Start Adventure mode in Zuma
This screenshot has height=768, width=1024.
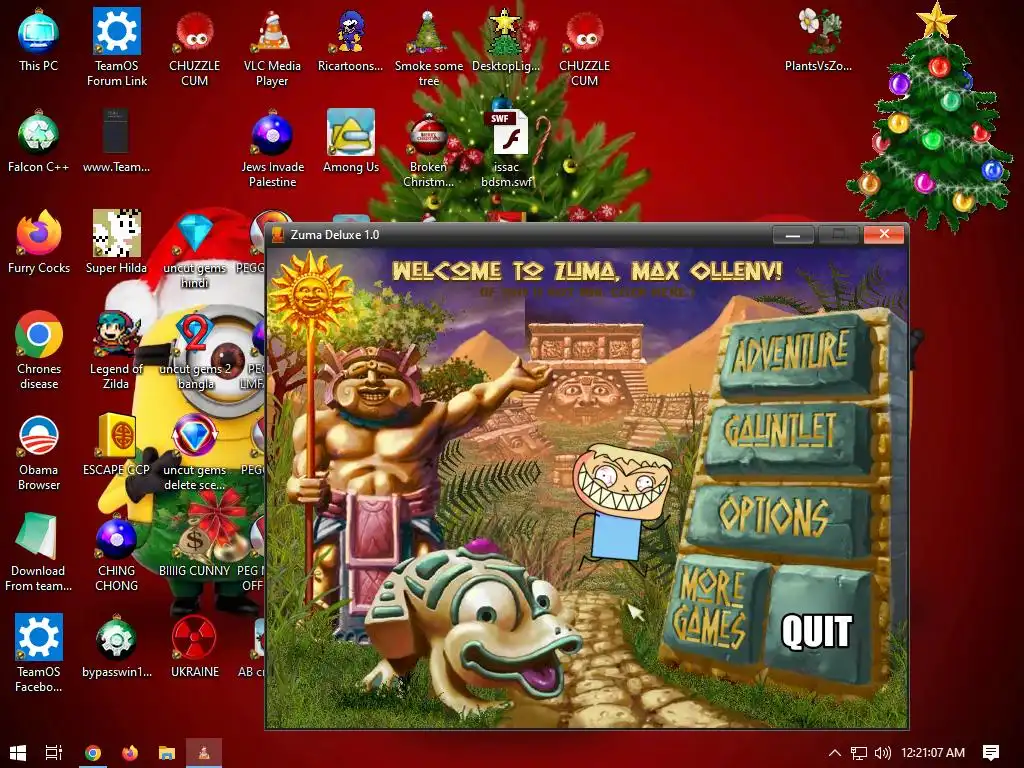pos(793,355)
